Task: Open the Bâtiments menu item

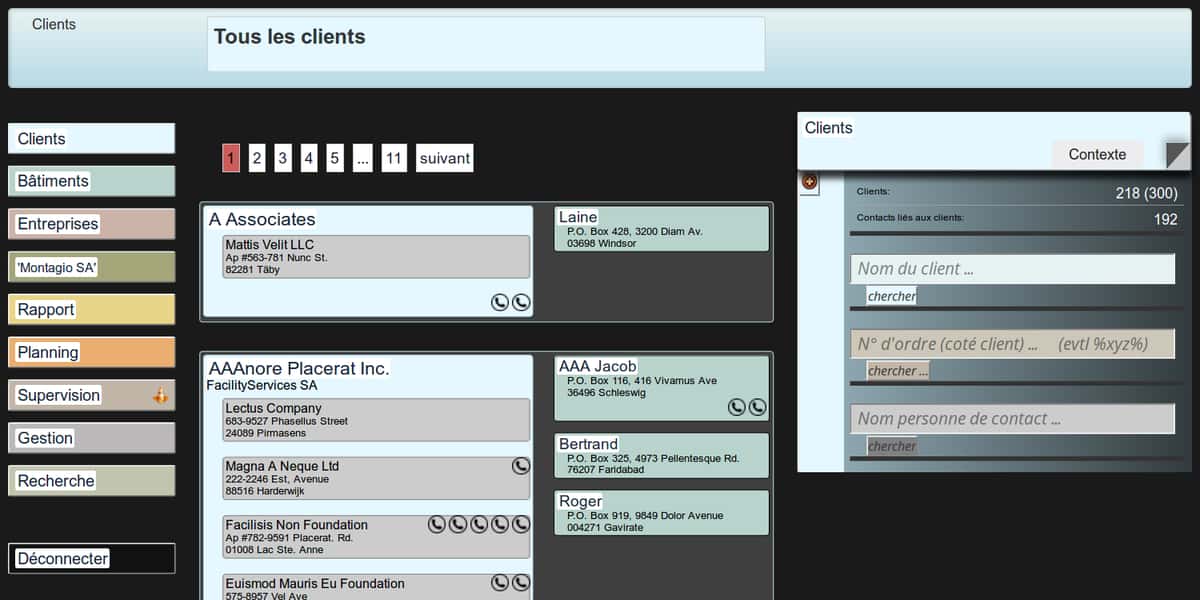Action: 91,181
